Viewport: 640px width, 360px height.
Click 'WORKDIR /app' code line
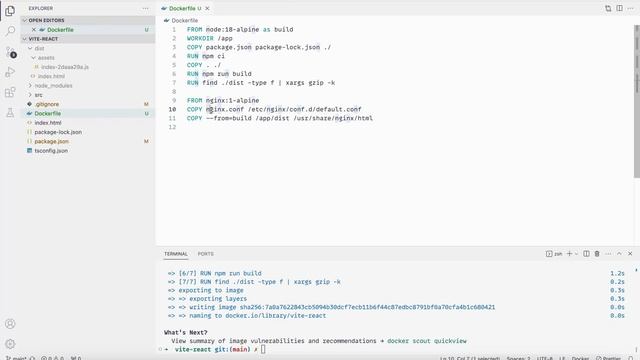(209, 38)
